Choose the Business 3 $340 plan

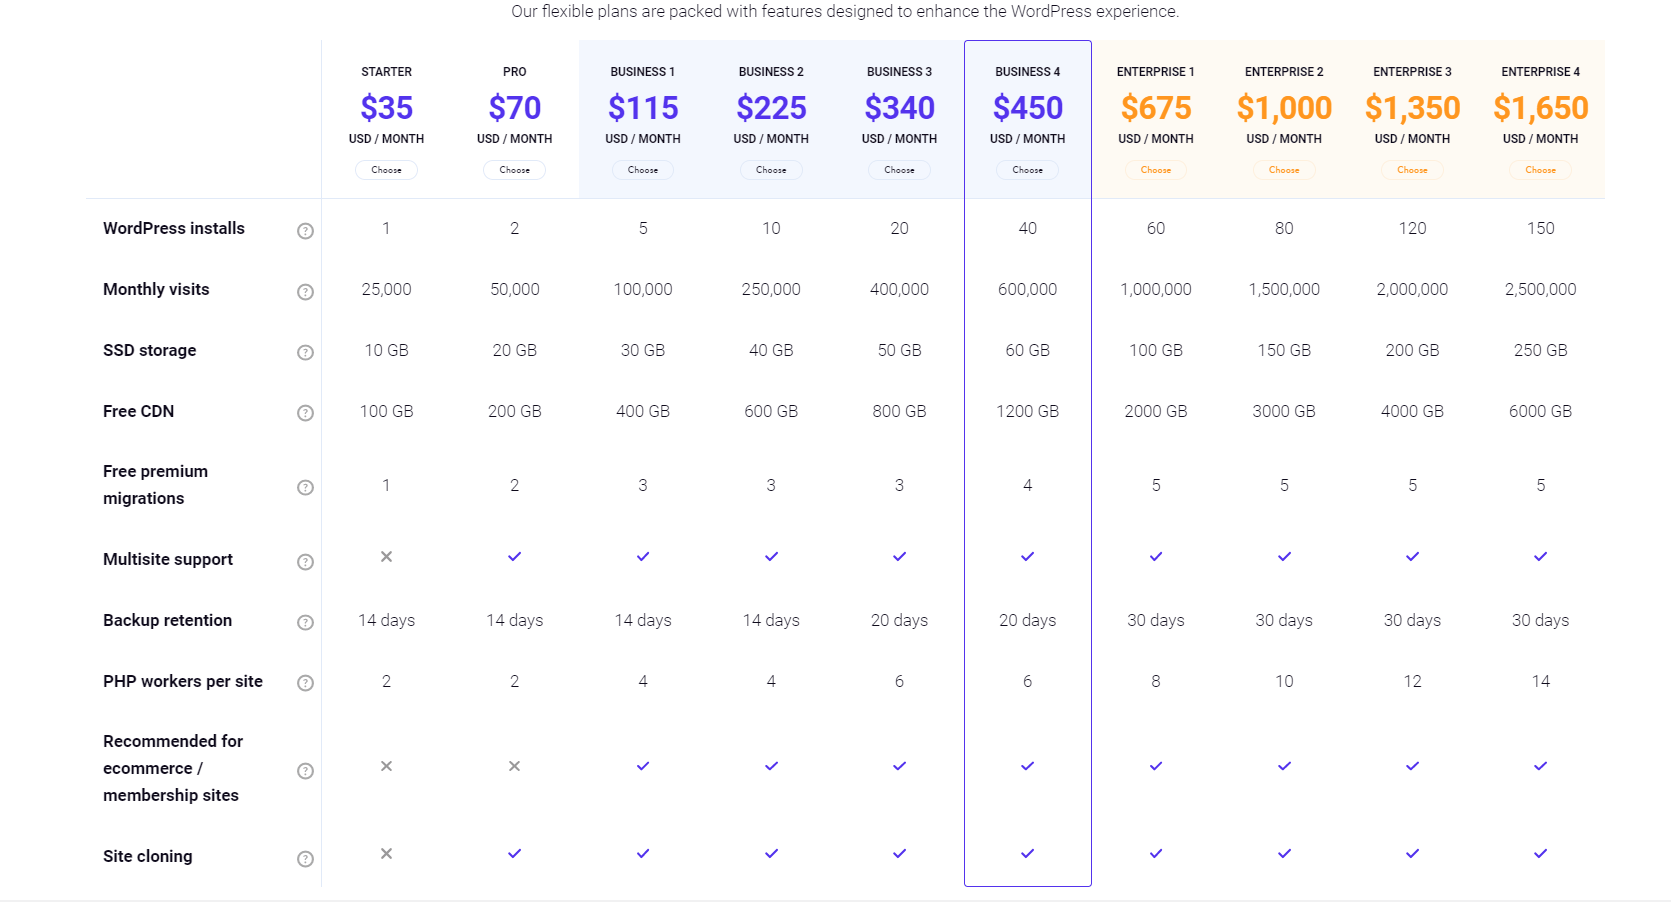click(899, 170)
